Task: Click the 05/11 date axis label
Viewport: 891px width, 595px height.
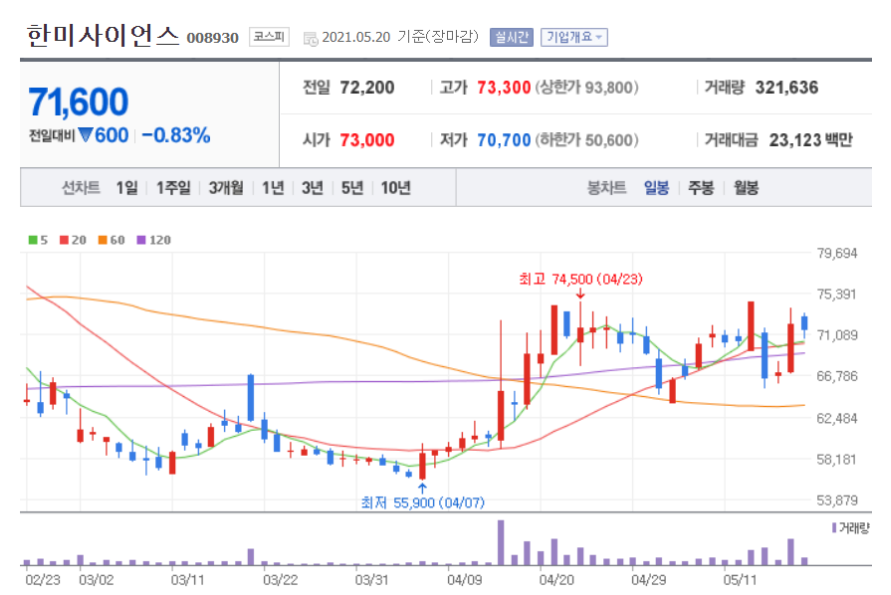Action: click(x=740, y=580)
